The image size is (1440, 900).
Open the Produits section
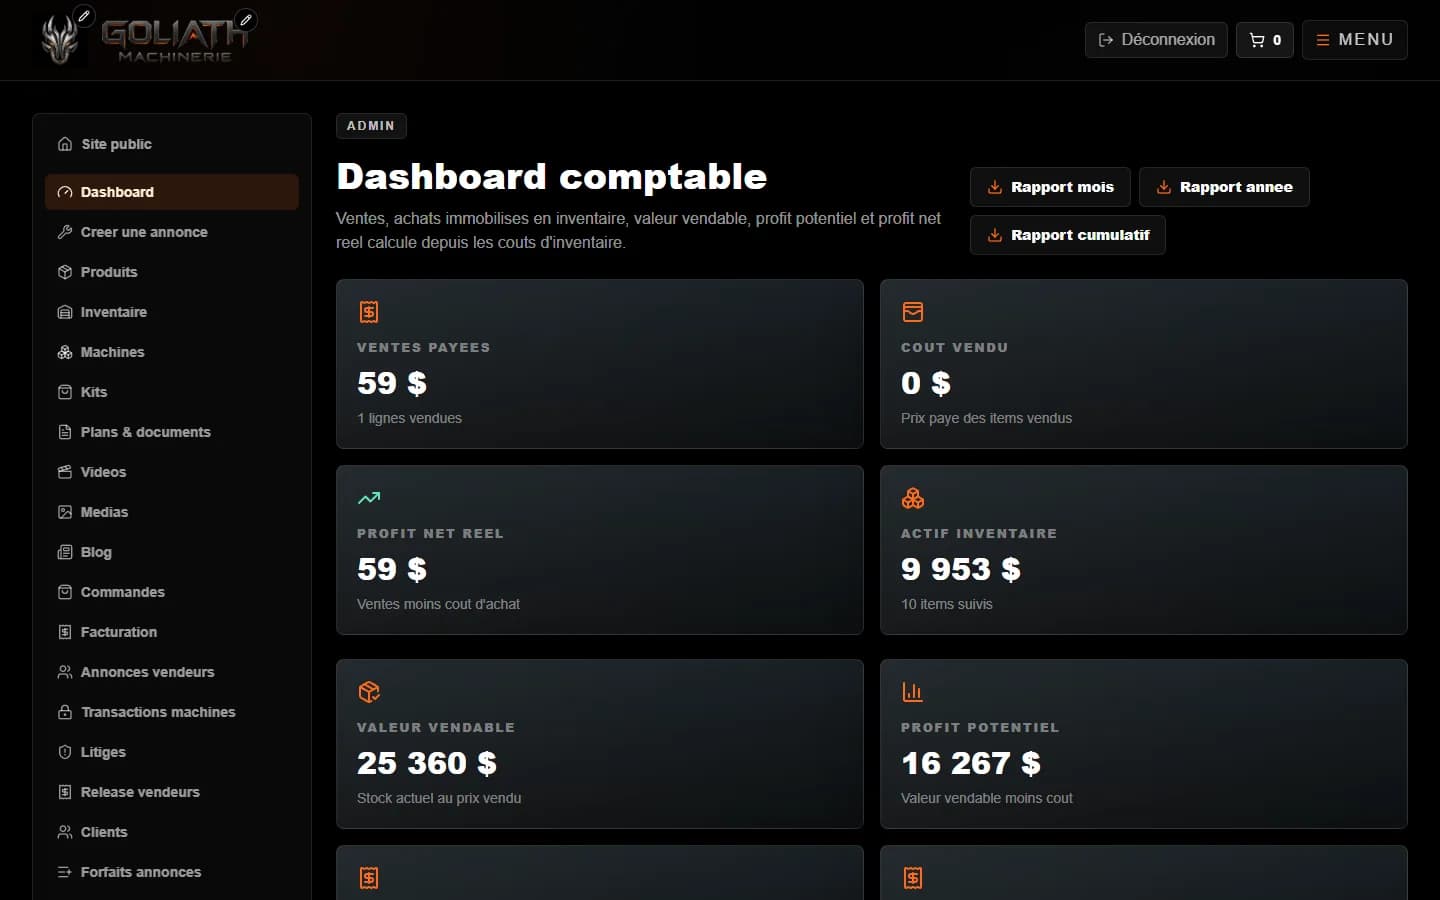pos(172,272)
